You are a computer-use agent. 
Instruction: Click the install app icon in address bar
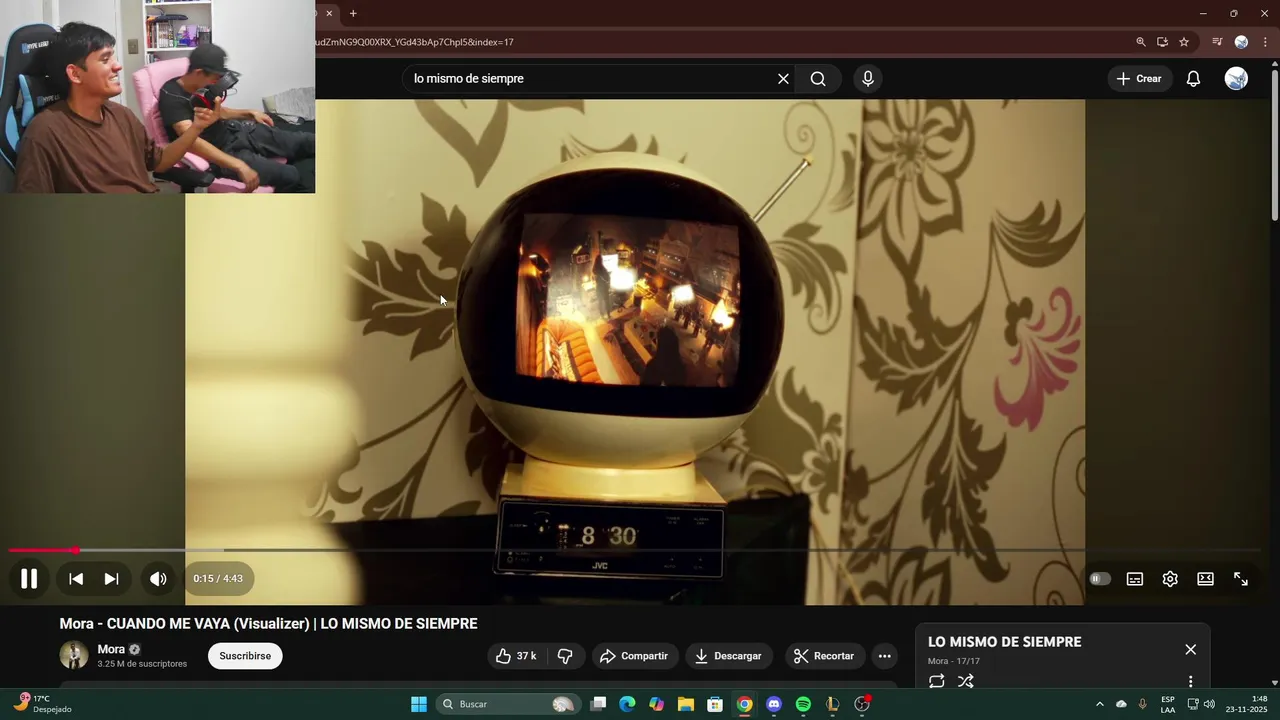tap(1162, 42)
